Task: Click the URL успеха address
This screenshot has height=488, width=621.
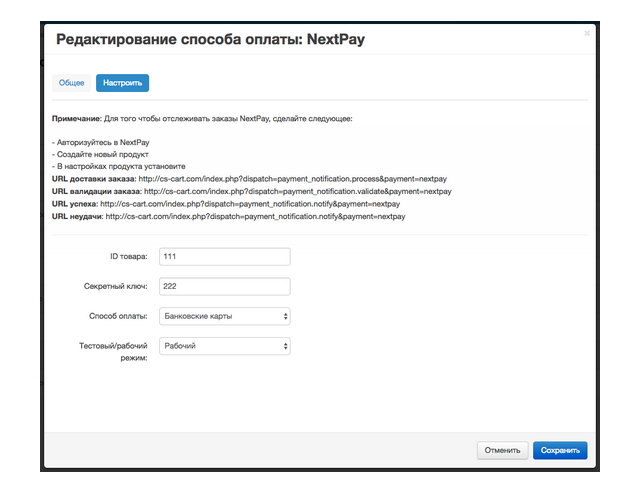Action: [x=250, y=204]
